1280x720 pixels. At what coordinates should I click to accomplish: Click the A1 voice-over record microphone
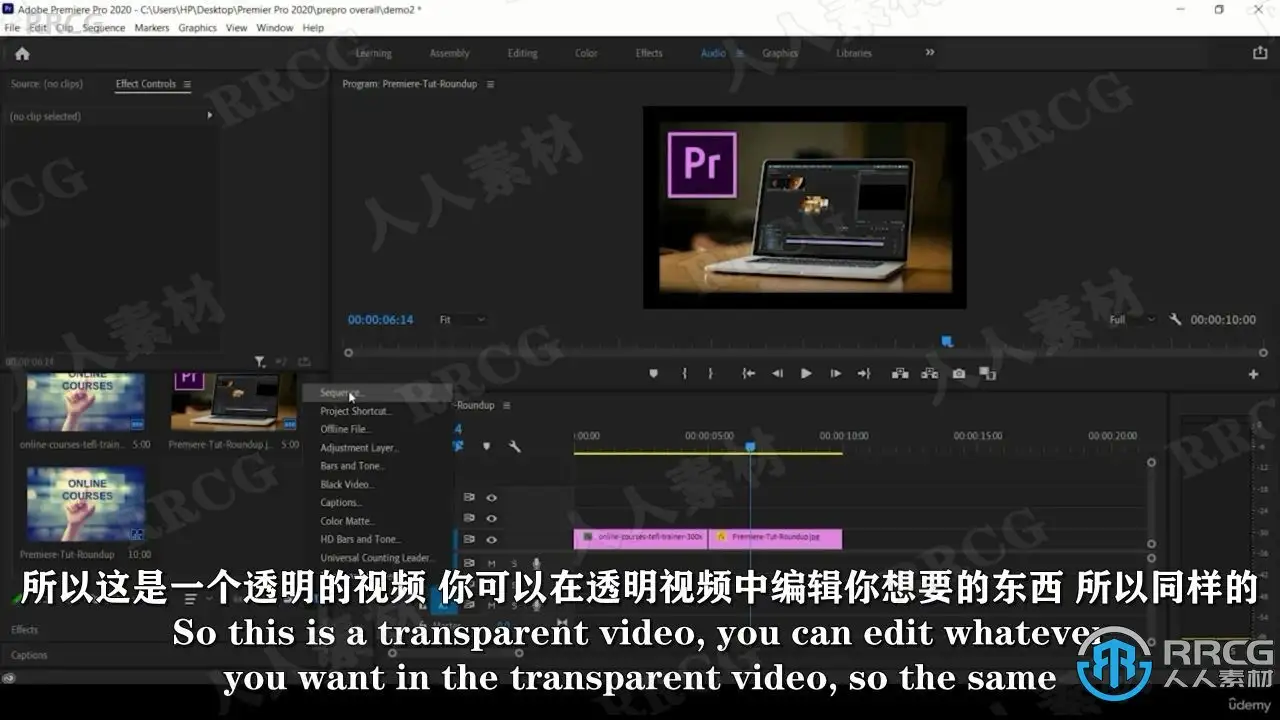click(536, 564)
